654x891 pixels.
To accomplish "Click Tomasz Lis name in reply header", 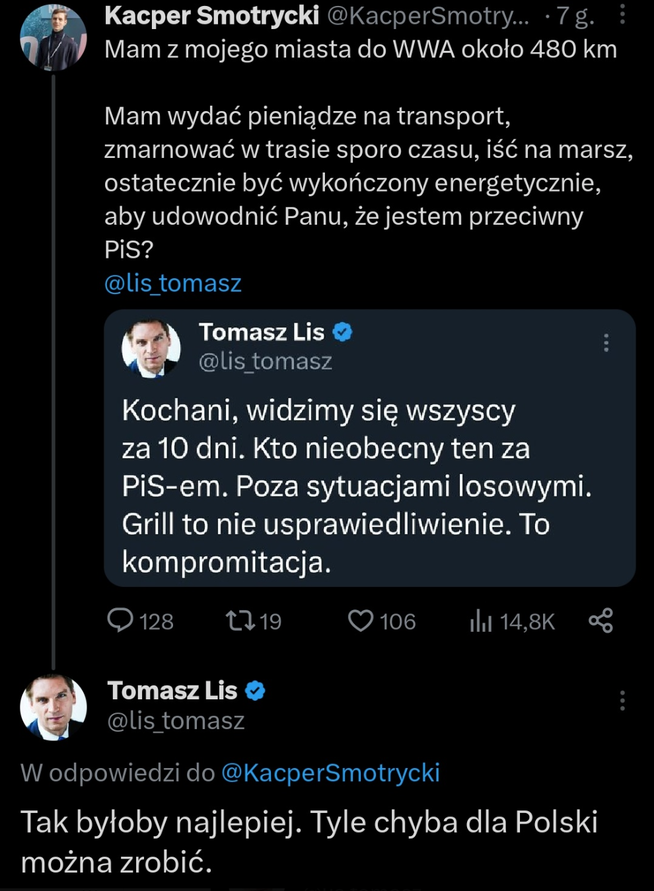I will (x=172, y=690).
